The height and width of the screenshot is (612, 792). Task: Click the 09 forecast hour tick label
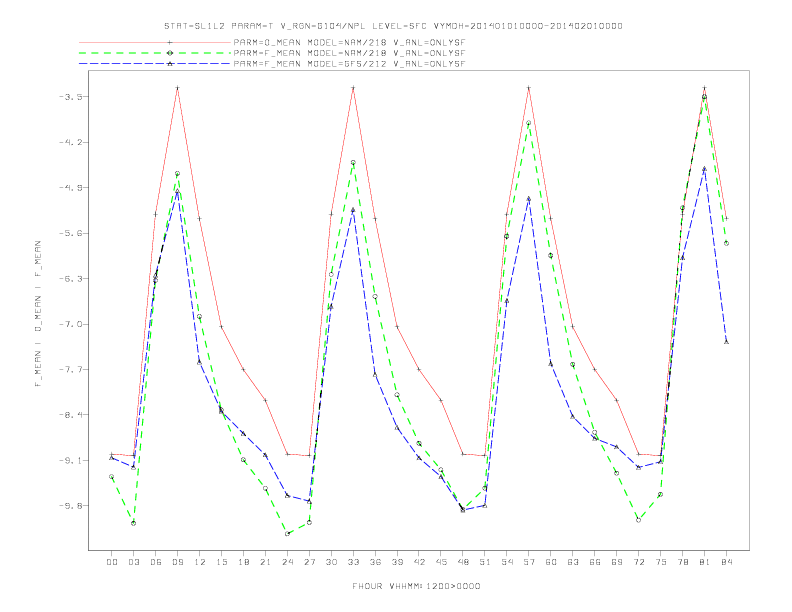click(177, 562)
